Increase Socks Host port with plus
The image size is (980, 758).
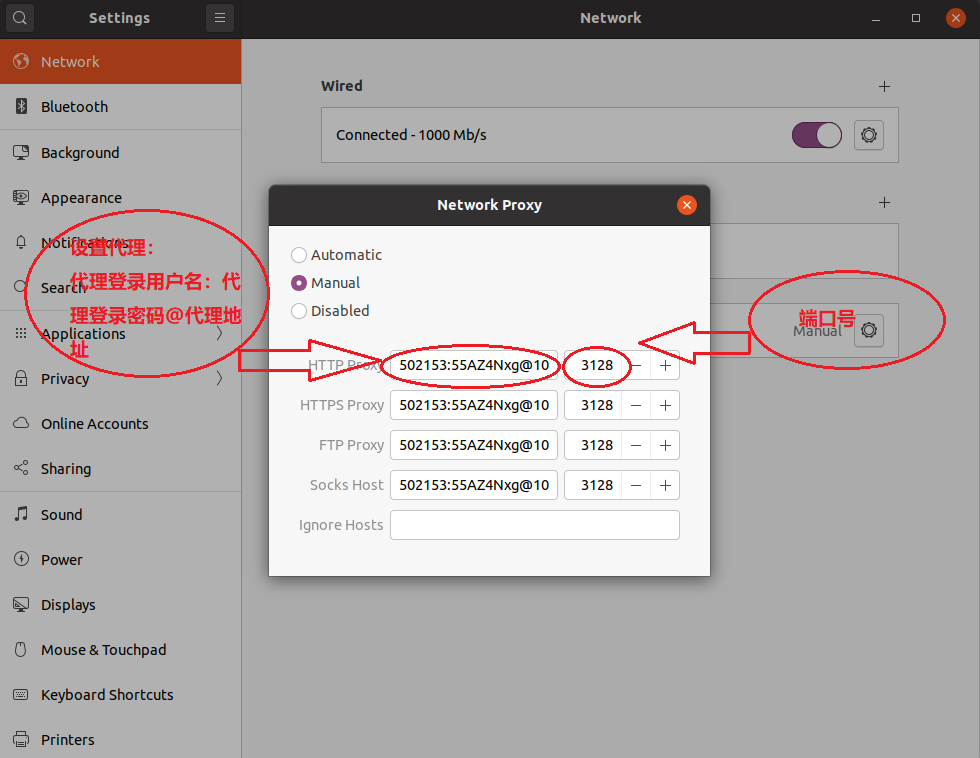(665, 486)
